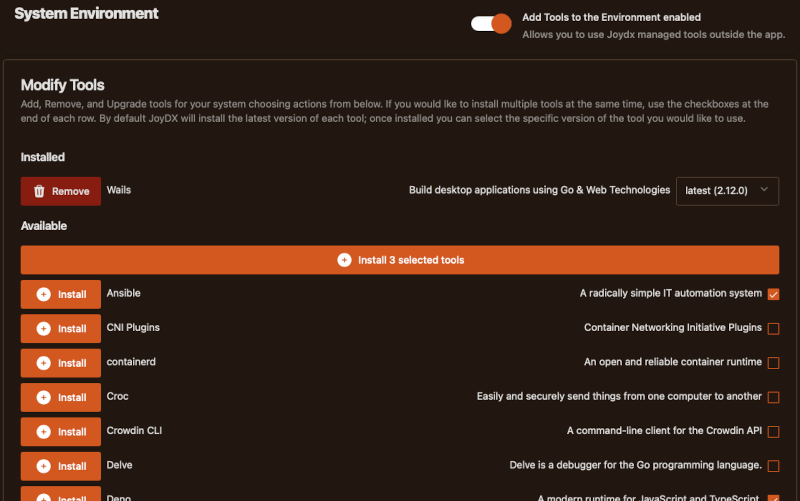Open the Wails version dropdown
Viewport: 800px width, 501px height.
(x=727, y=190)
